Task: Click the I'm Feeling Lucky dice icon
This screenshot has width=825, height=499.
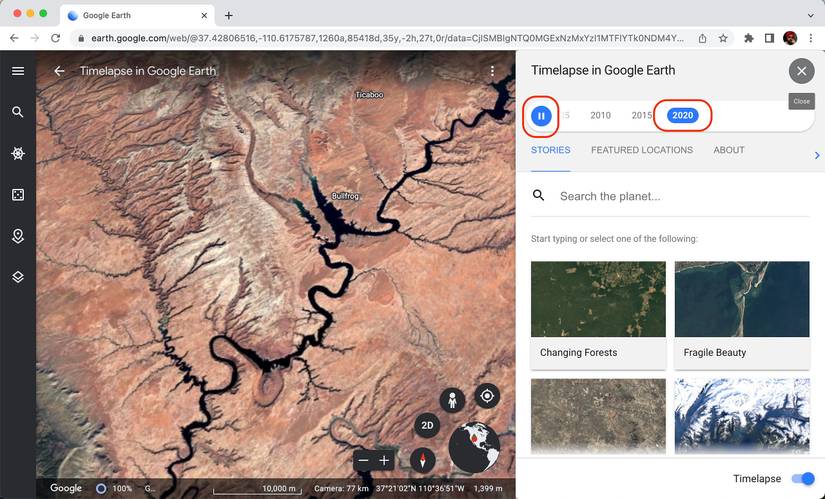Action: (18, 195)
